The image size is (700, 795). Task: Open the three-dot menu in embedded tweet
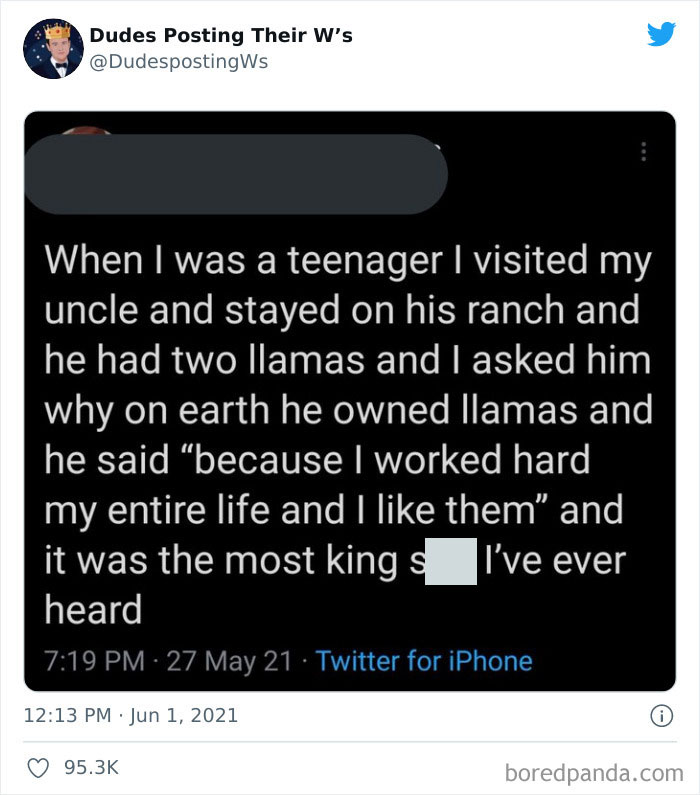[x=644, y=152]
